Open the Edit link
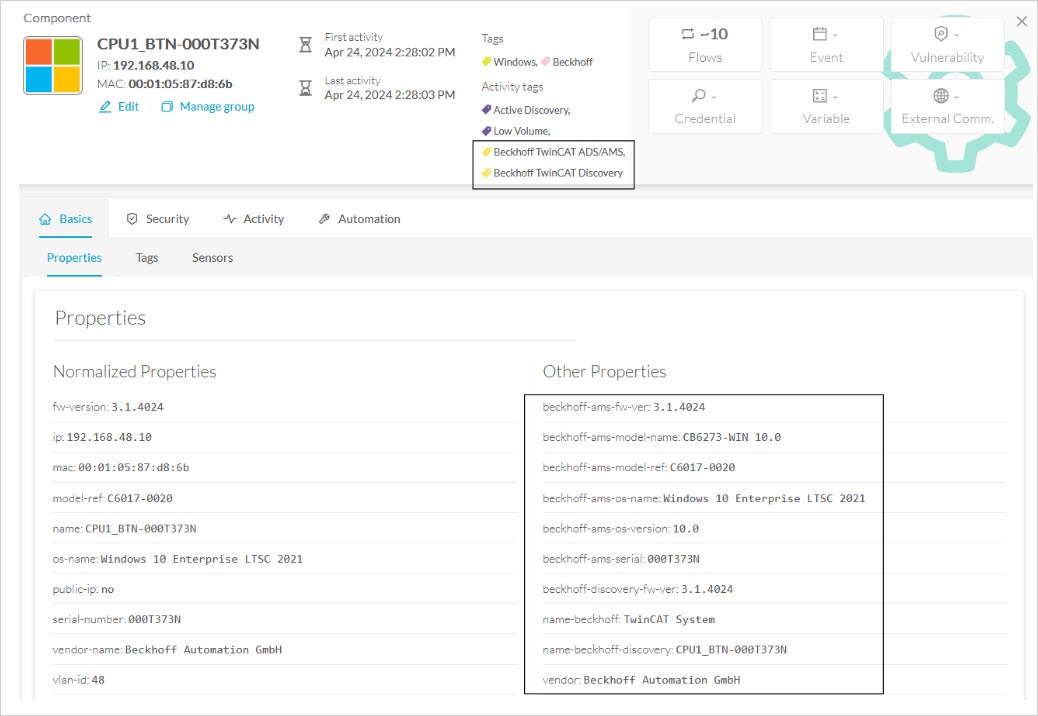 128,107
